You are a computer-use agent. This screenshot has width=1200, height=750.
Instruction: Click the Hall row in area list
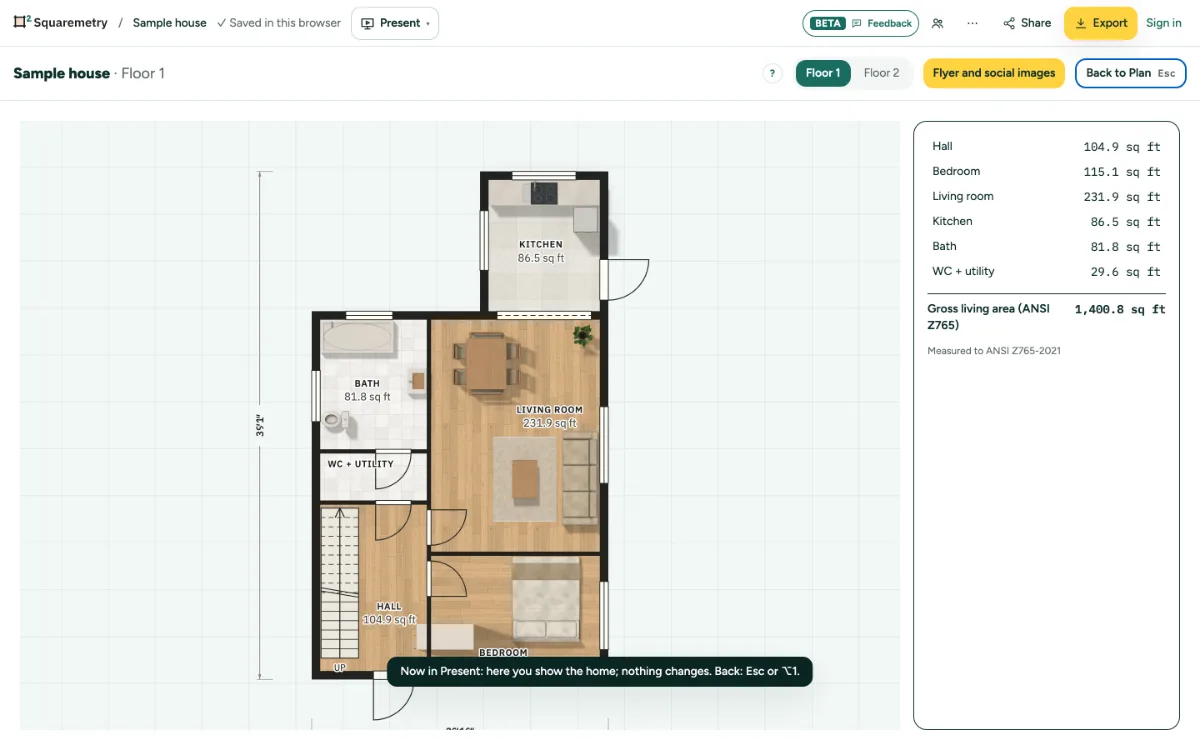1046,147
